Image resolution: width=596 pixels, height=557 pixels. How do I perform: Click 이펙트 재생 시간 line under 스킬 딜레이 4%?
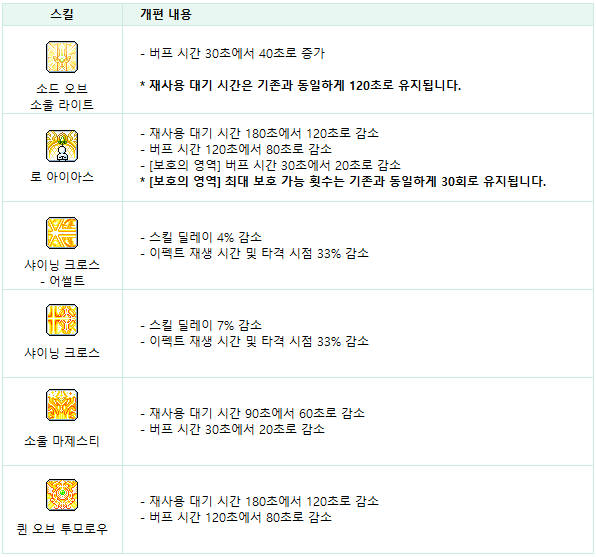click(x=254, y=253)
